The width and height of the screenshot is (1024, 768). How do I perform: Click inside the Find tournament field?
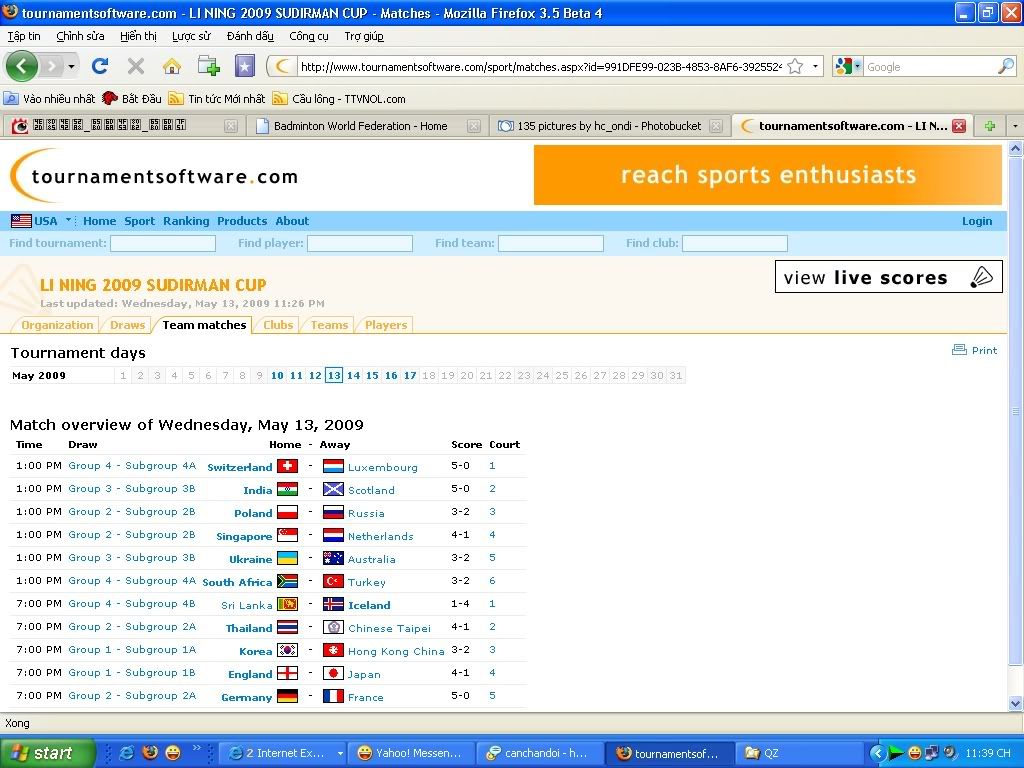click(163, 244)
